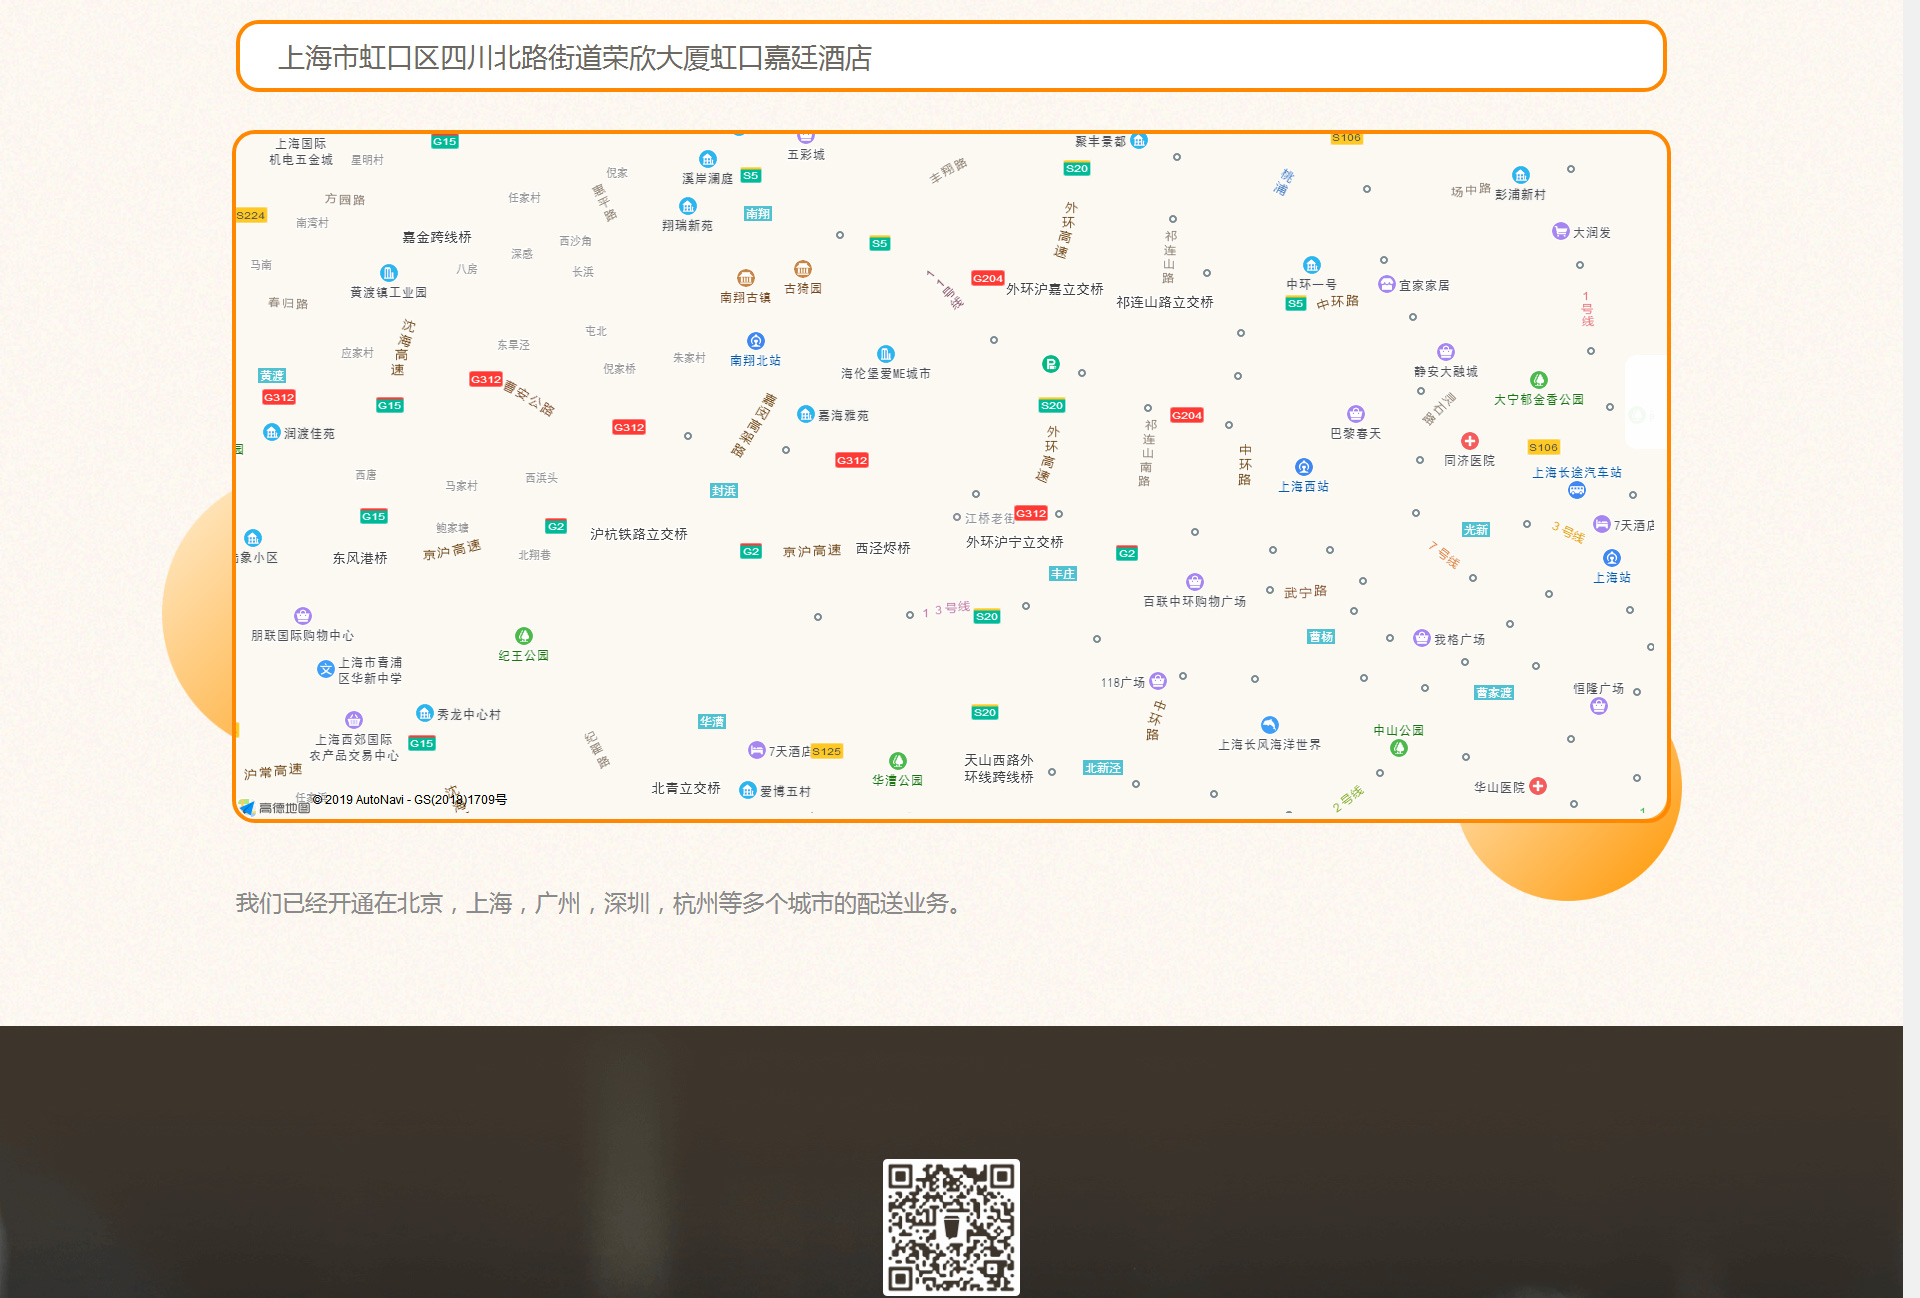This screenshot has height=1298, width=1920.
Task: Click the 中山公园 park icon
Action: [1399, 748]
